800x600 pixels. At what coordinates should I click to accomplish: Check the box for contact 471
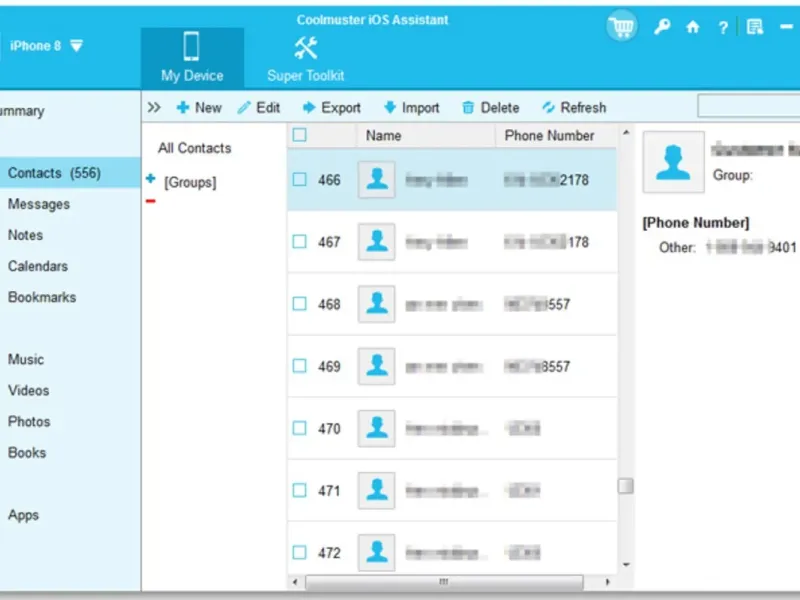[x=299, y=490]
